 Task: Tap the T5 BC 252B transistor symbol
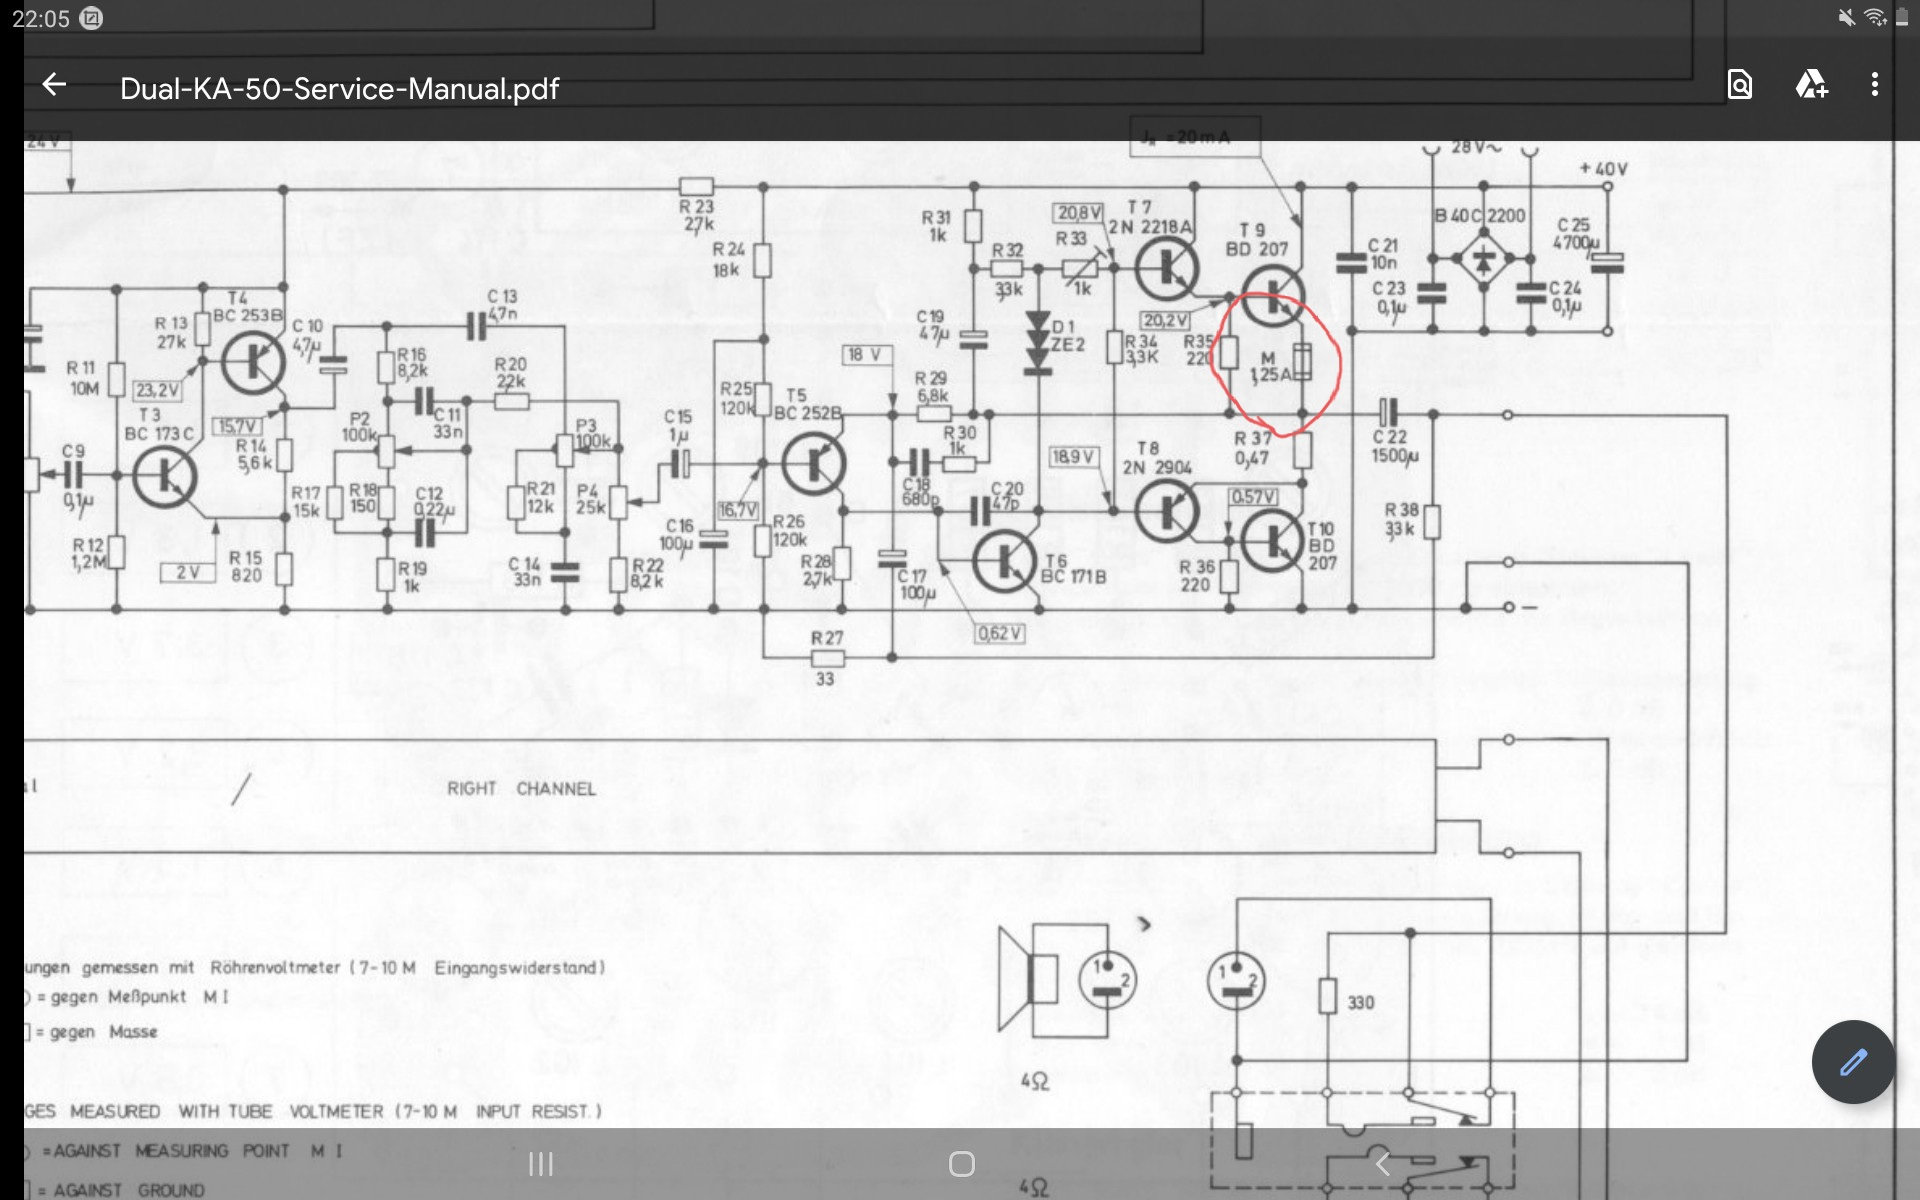[x=813, y=463]
